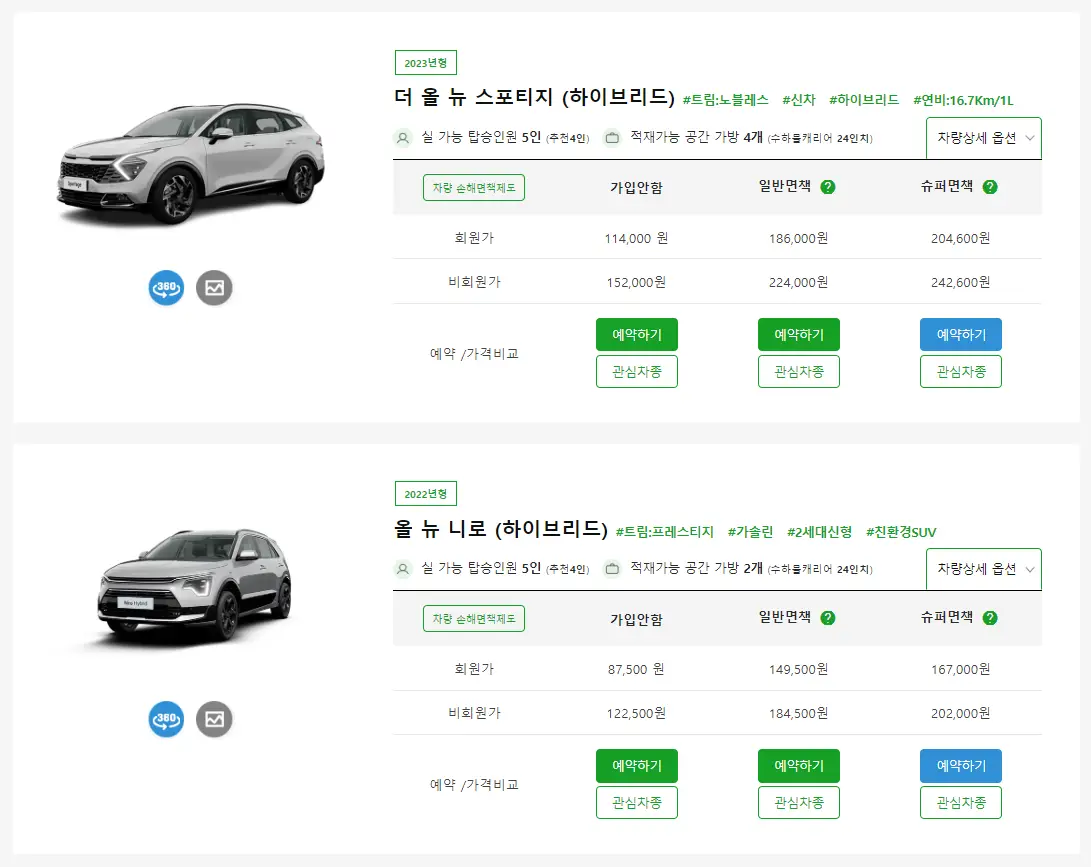The width and height of the screenshot is (1091, 867).
Task: Click blue 슈퍼면책 예약하기 button for the Niro
Action: [x=960, y=765]
